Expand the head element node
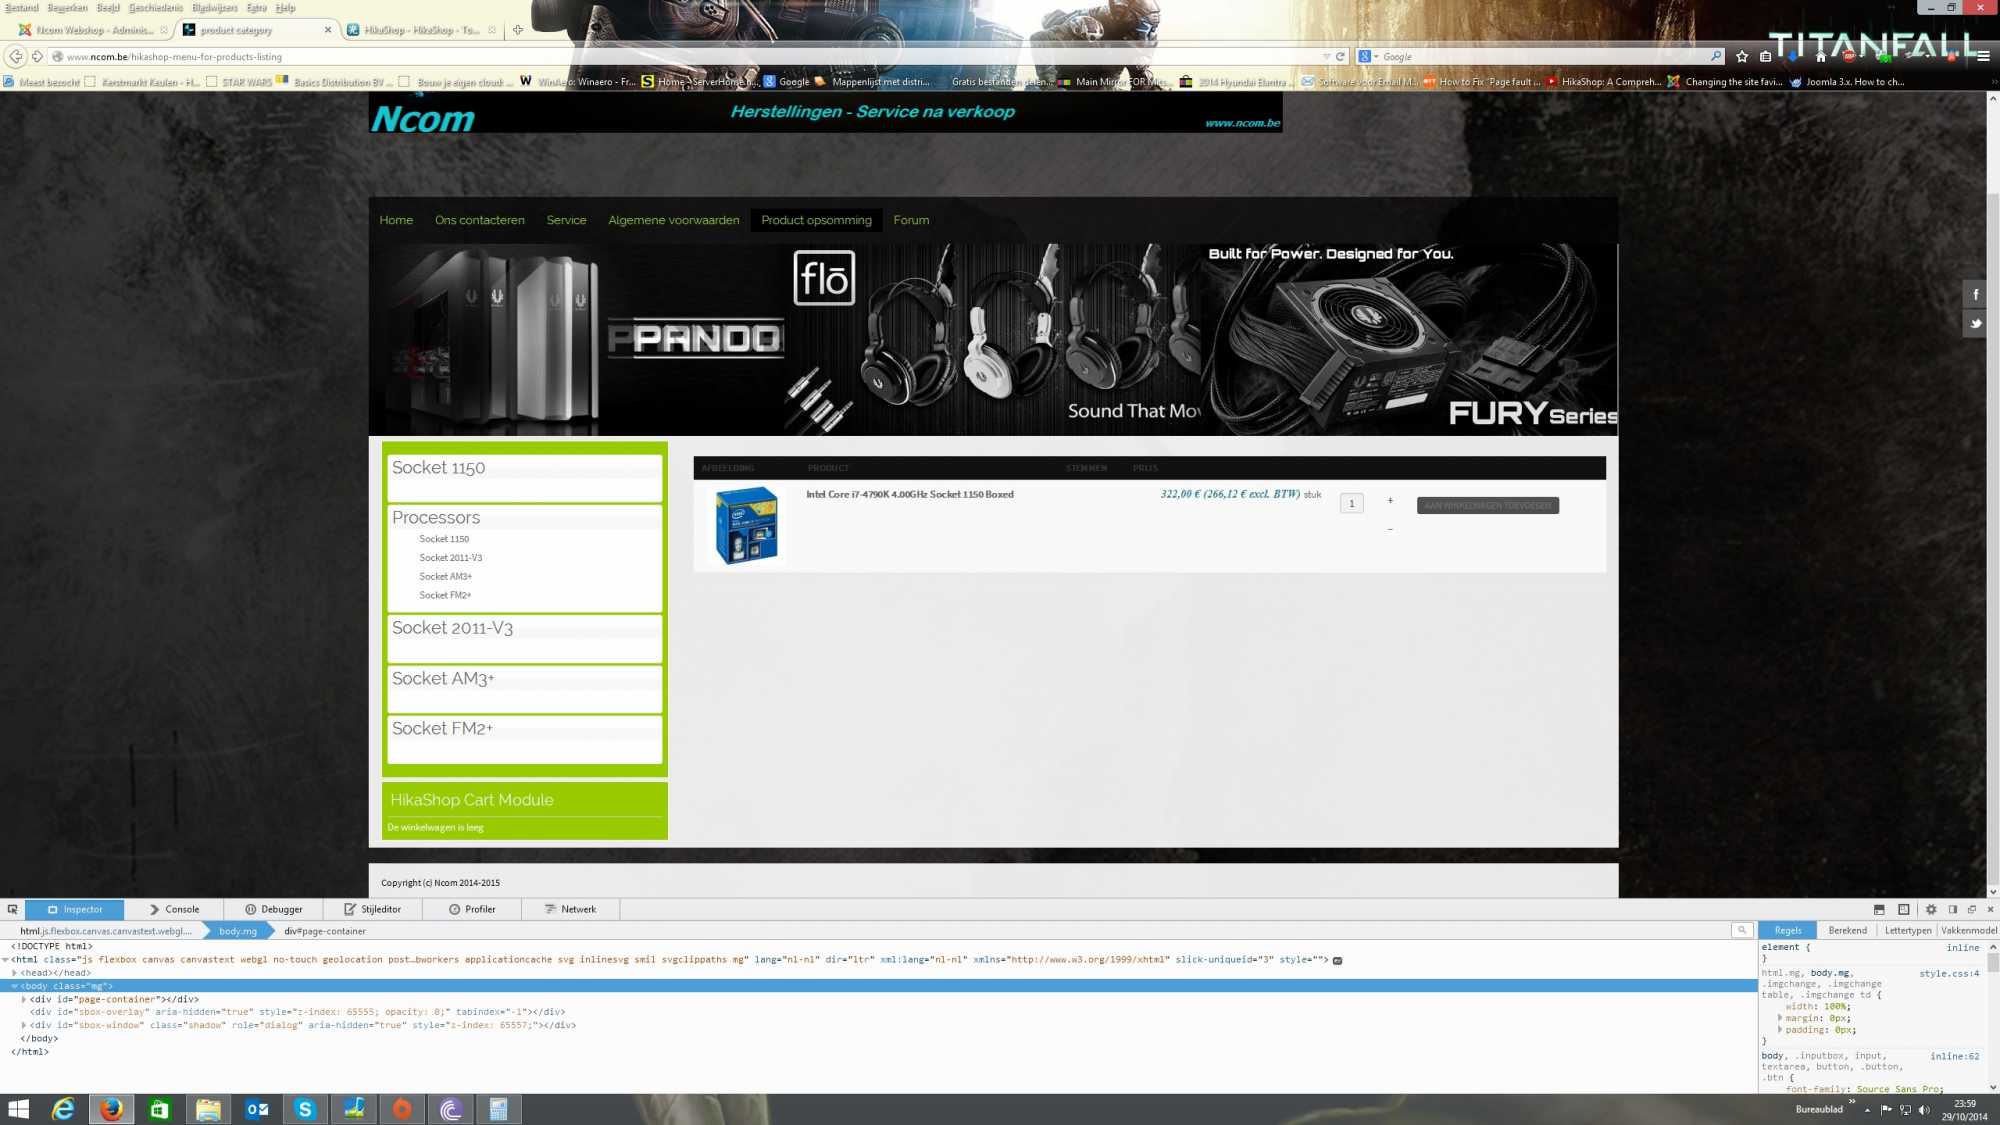 [x=14, y=972]
